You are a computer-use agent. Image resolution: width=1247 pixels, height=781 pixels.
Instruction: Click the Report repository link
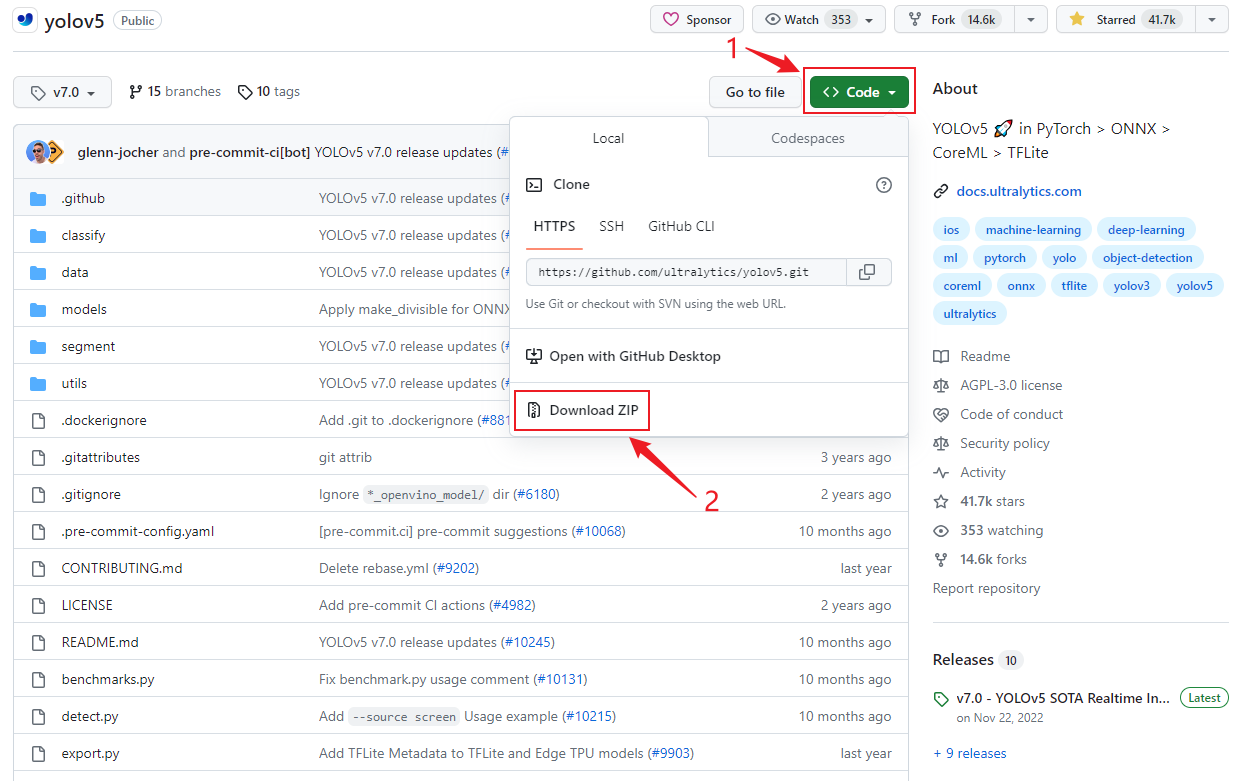click(986, 588)
